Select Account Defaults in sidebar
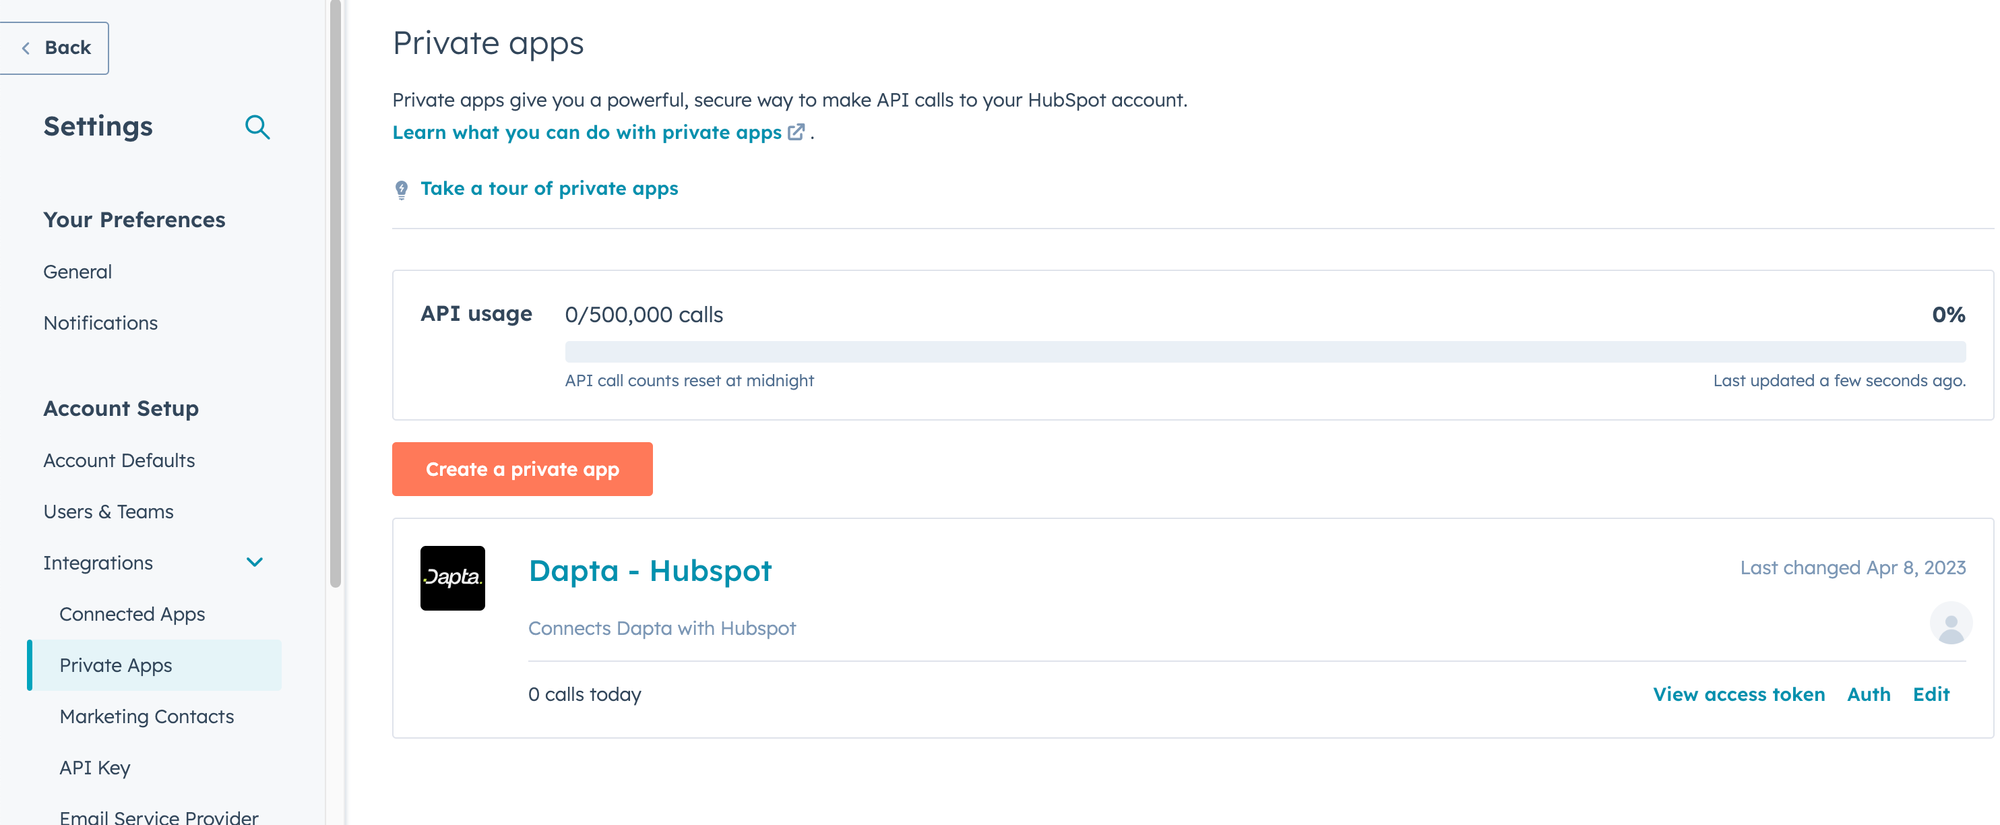Viewport: 2000px width, 825px height. tap(119, 460)
